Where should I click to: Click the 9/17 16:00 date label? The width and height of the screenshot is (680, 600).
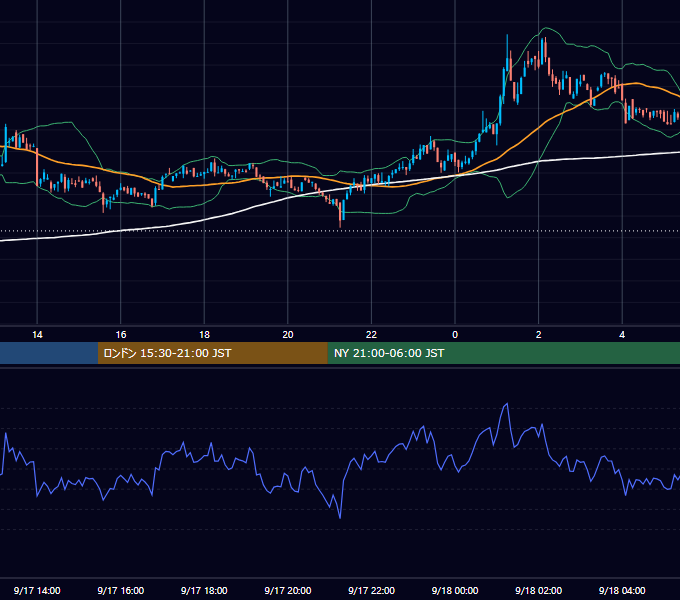coord(121,590)
